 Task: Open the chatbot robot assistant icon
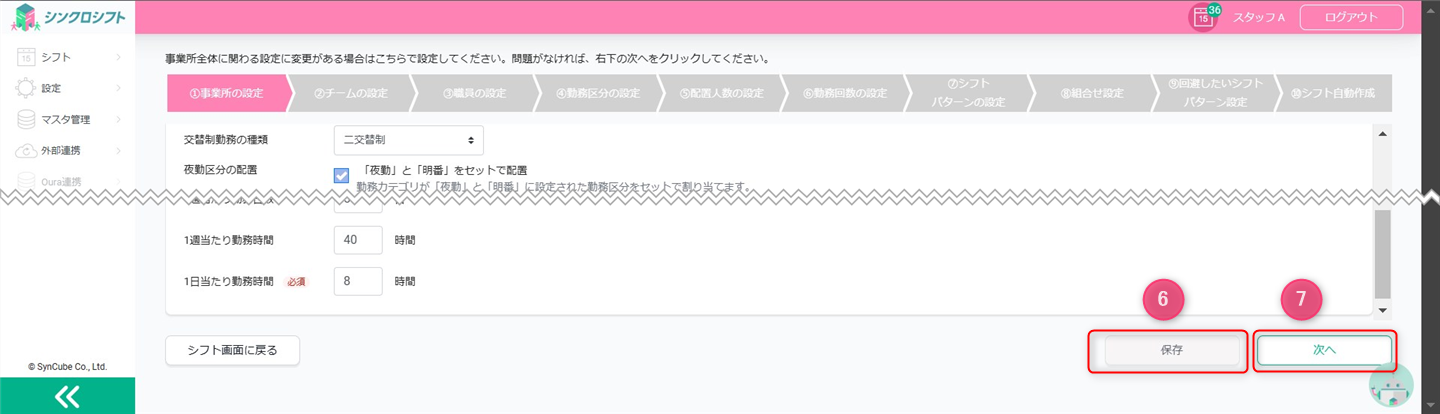pos(1391,388)
